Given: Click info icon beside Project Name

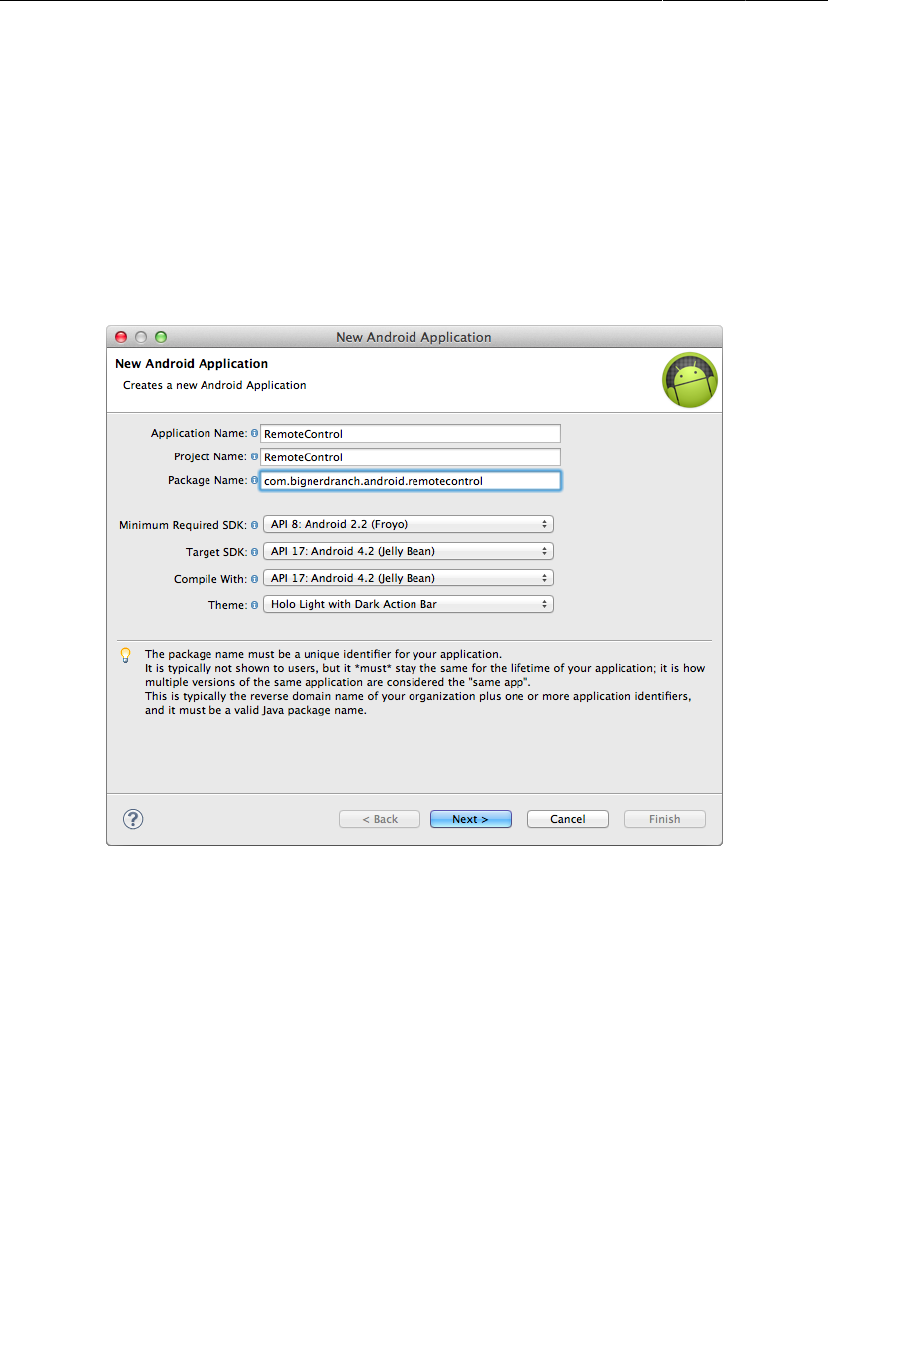Looking at the screenshot, I should (x=254, y=456).
